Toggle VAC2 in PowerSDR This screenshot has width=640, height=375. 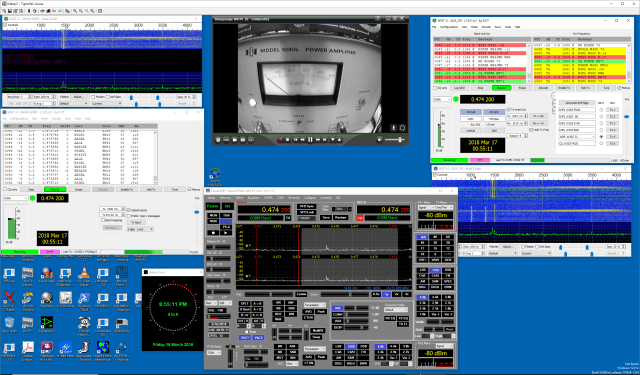tap(258, 338)
